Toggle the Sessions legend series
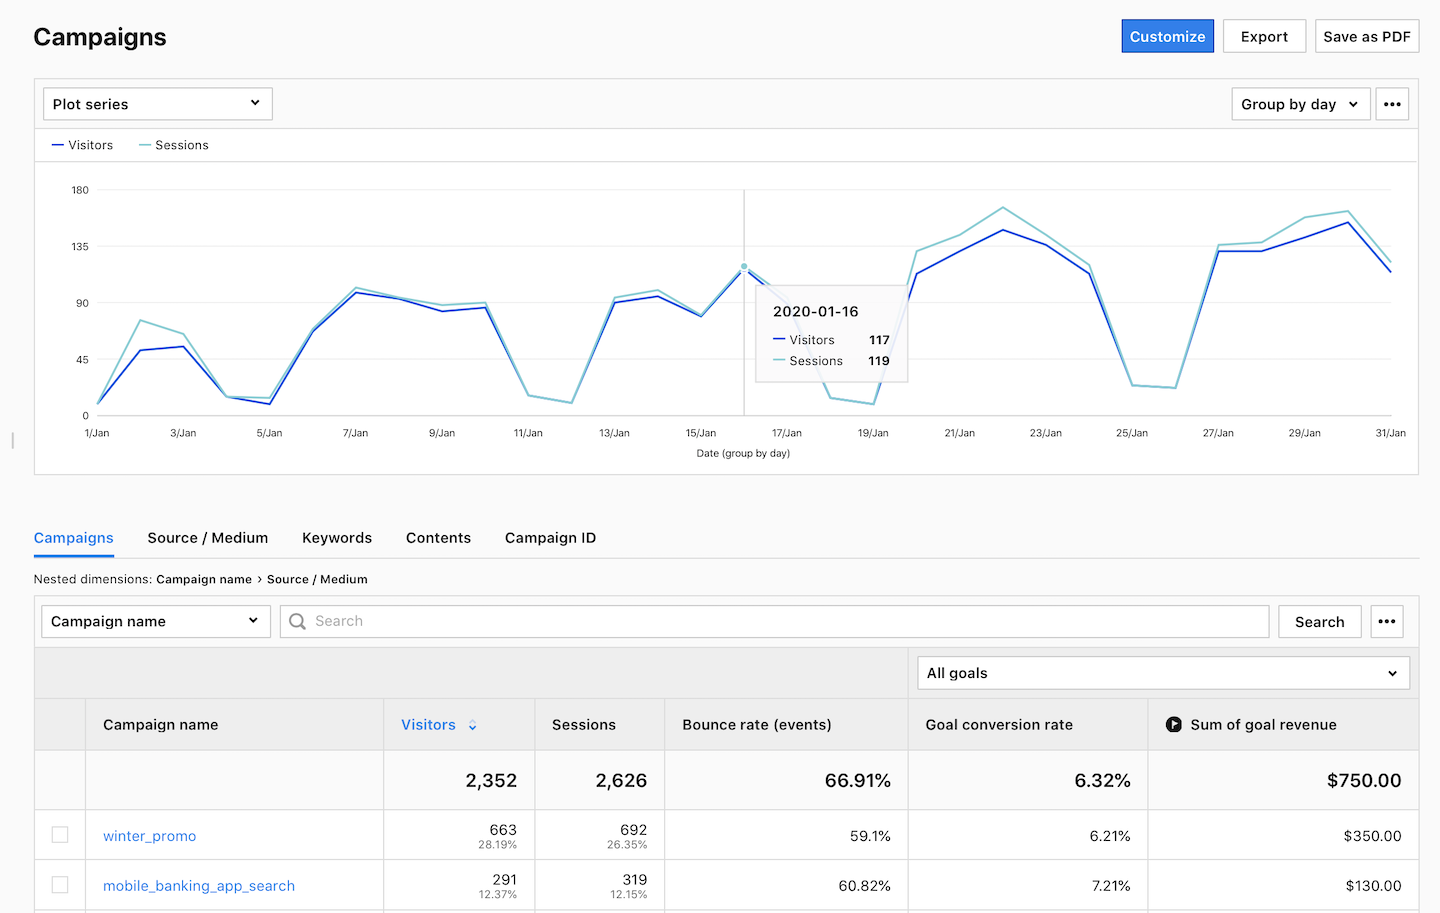Viewport: 1440px width, 913px height. coord(174,145)
